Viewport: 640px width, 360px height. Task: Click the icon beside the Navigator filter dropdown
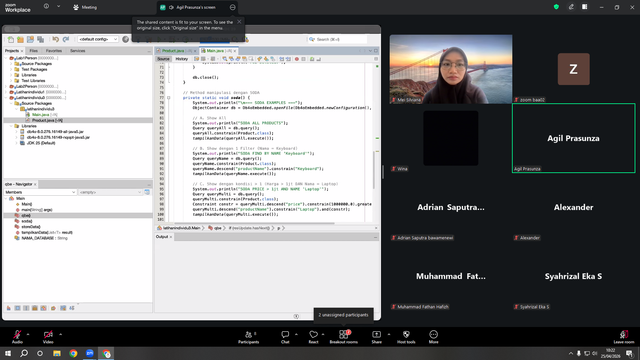pos(147,192)
